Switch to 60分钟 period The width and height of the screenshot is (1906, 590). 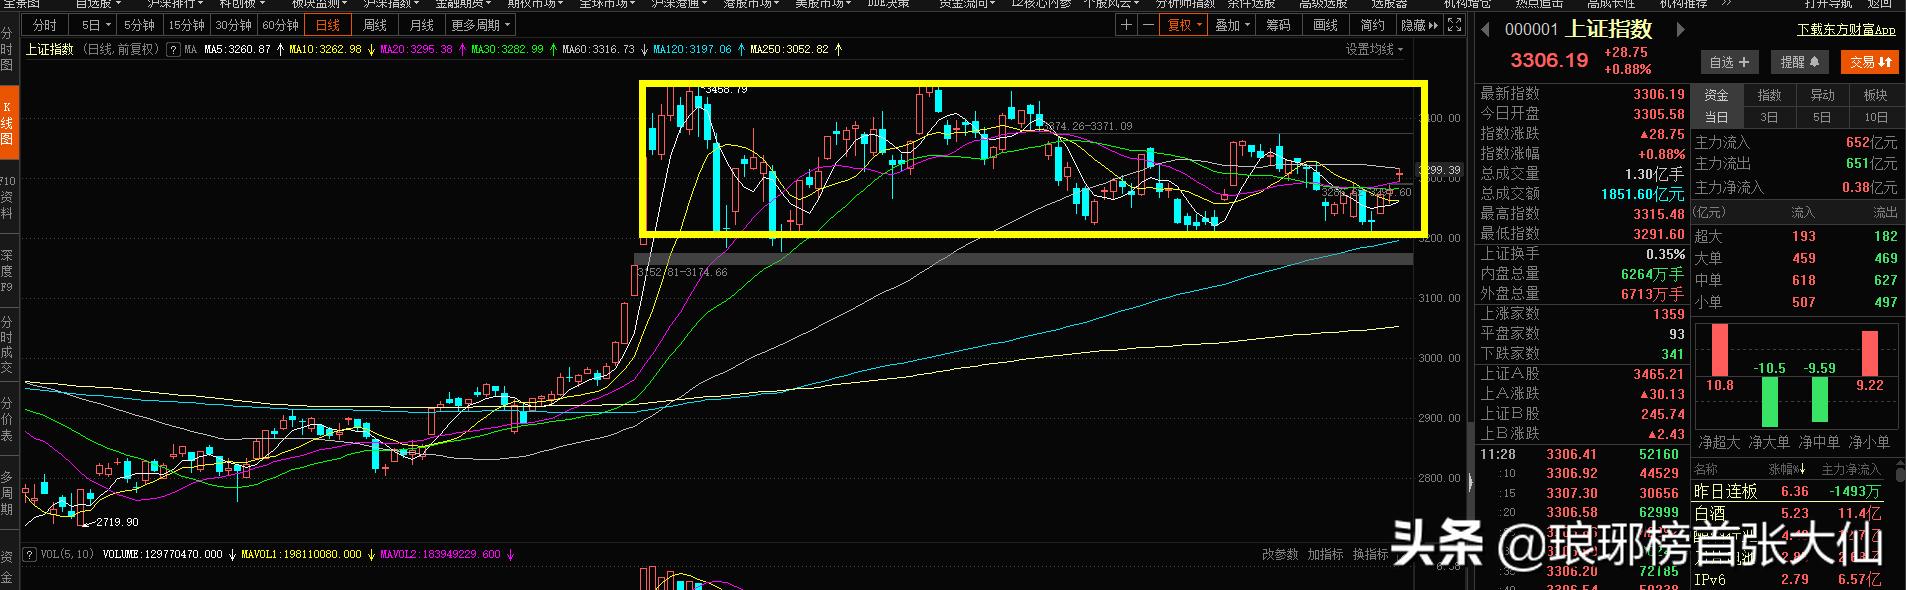280,25
